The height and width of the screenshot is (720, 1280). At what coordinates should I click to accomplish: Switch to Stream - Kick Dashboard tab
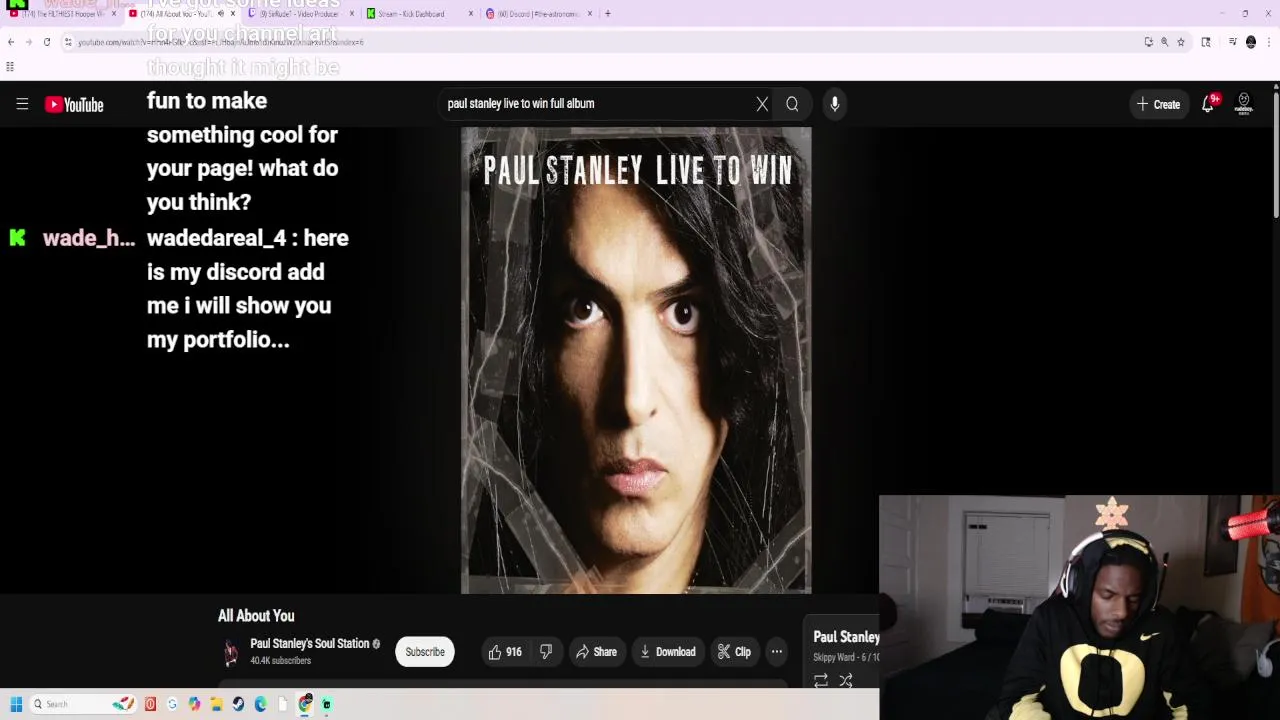(x=418, y=14)
